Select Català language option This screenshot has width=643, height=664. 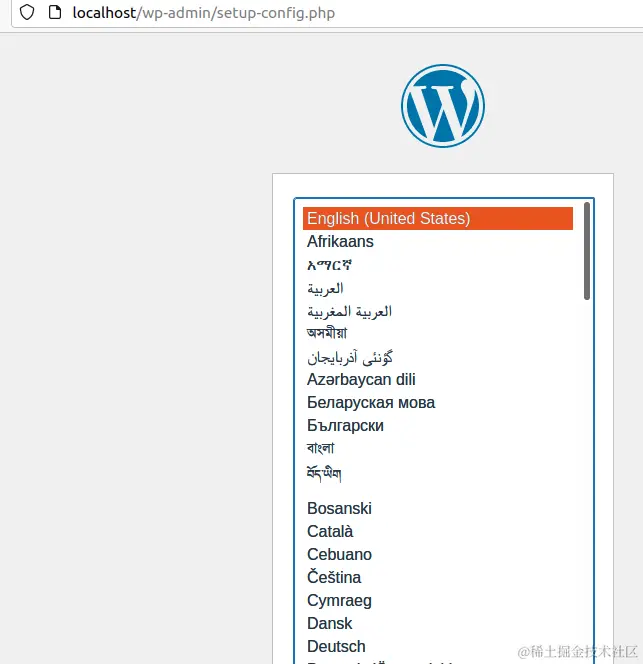[438, 531]
